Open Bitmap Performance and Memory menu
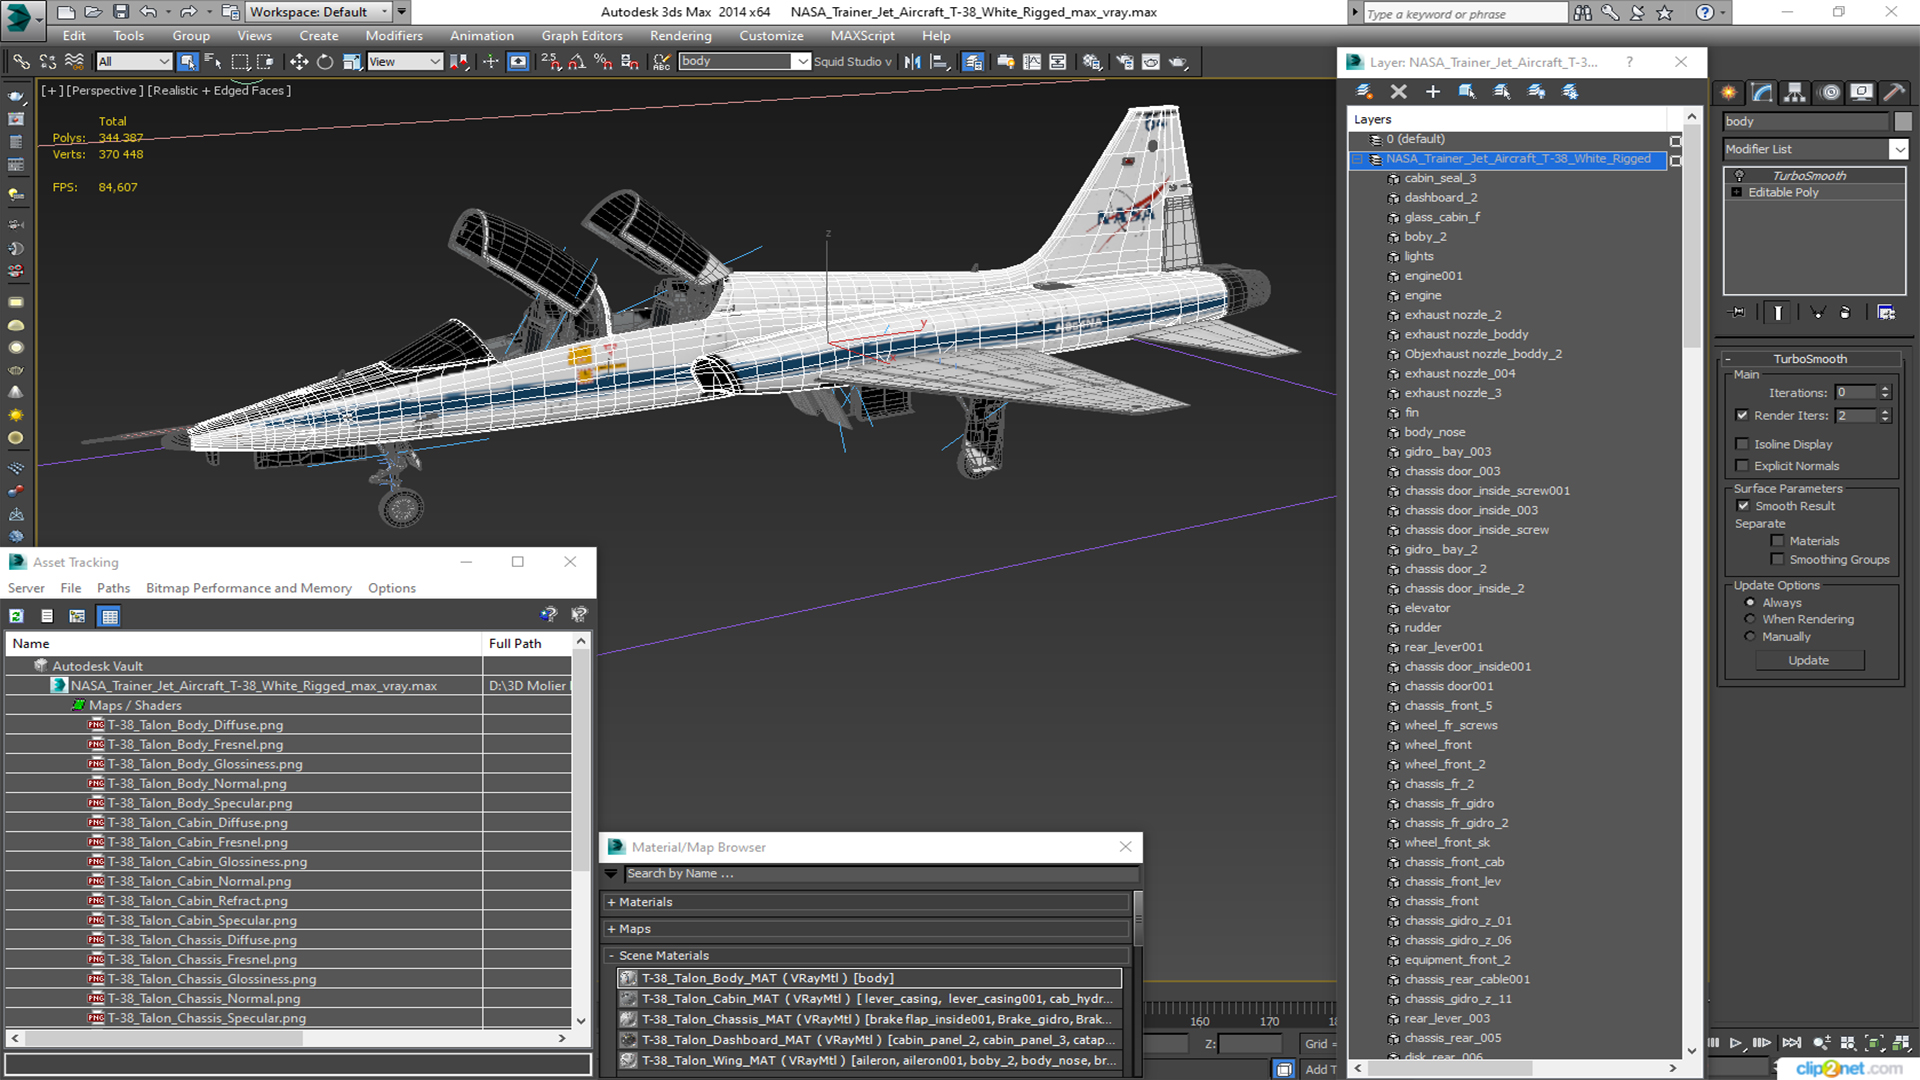 pyautogui.click(x=249, y=588)
